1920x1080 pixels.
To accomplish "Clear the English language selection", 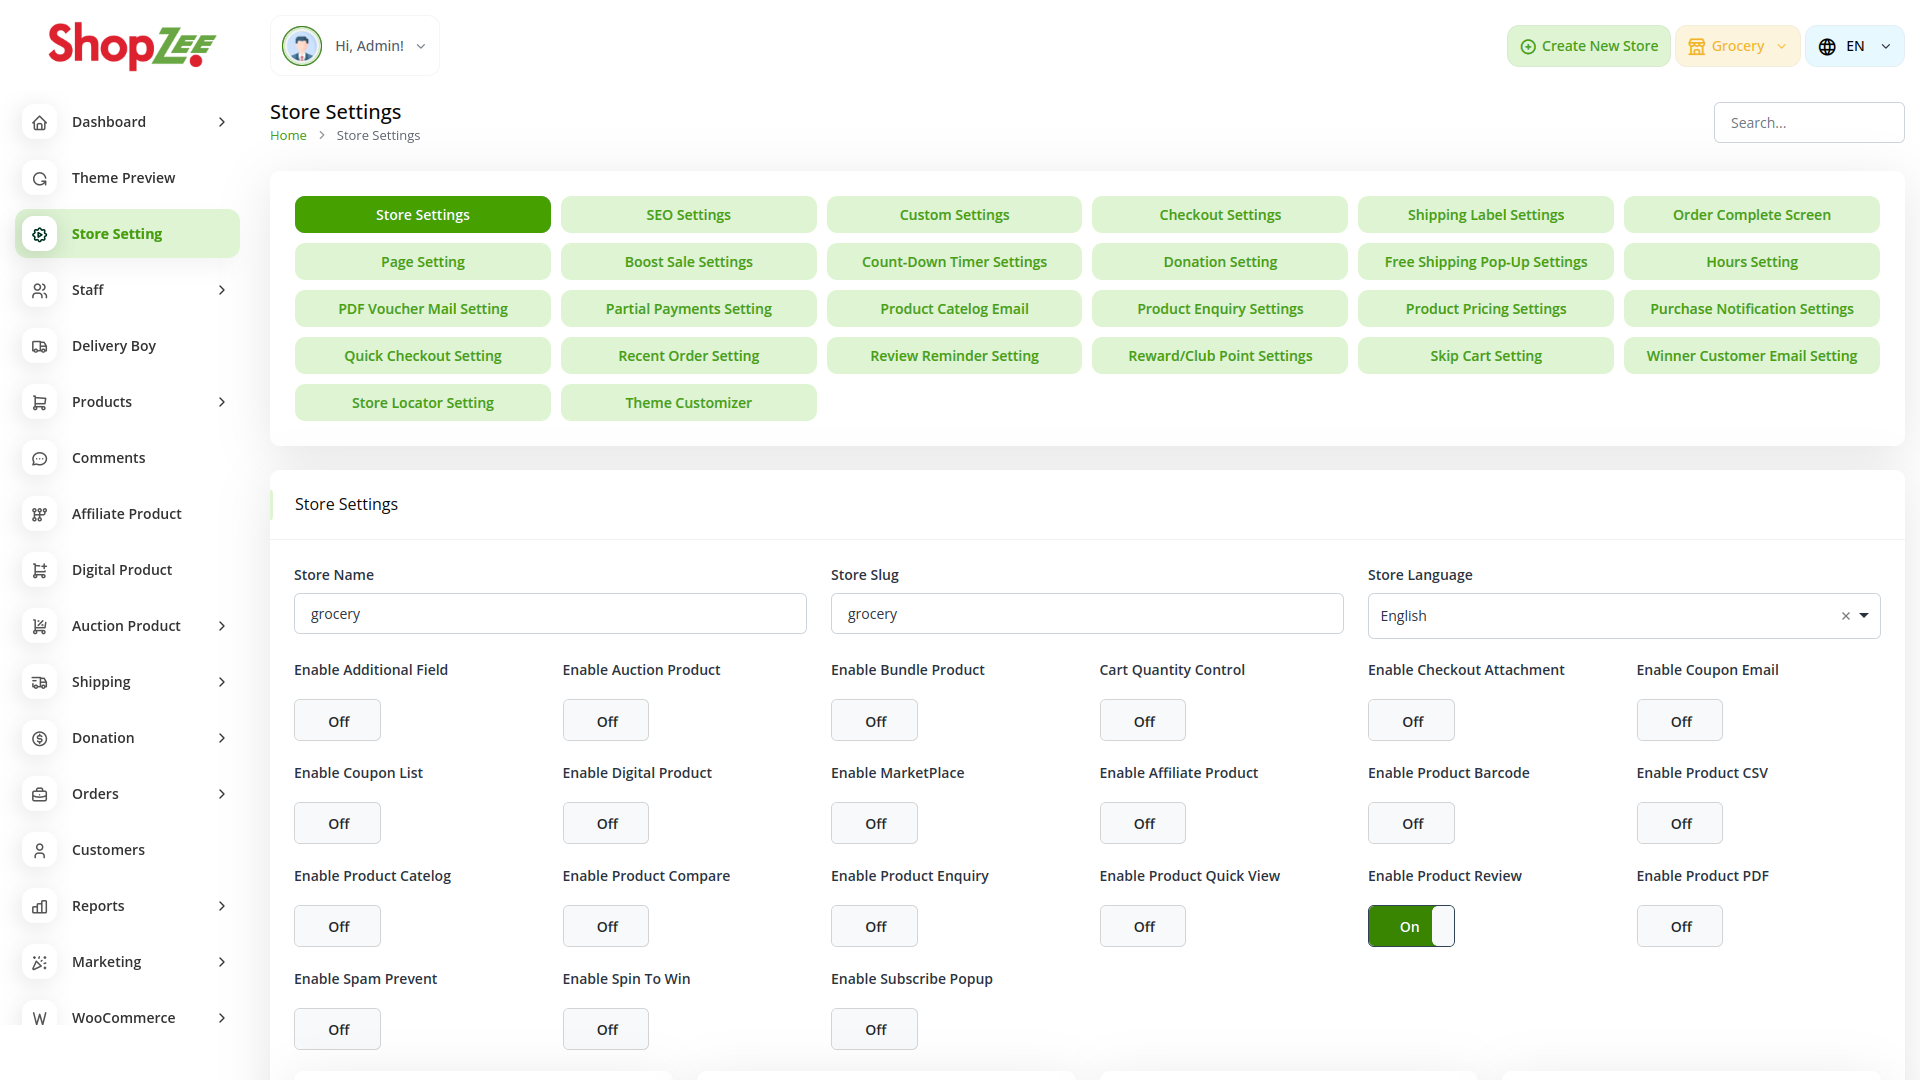I will pos(1845,616).
